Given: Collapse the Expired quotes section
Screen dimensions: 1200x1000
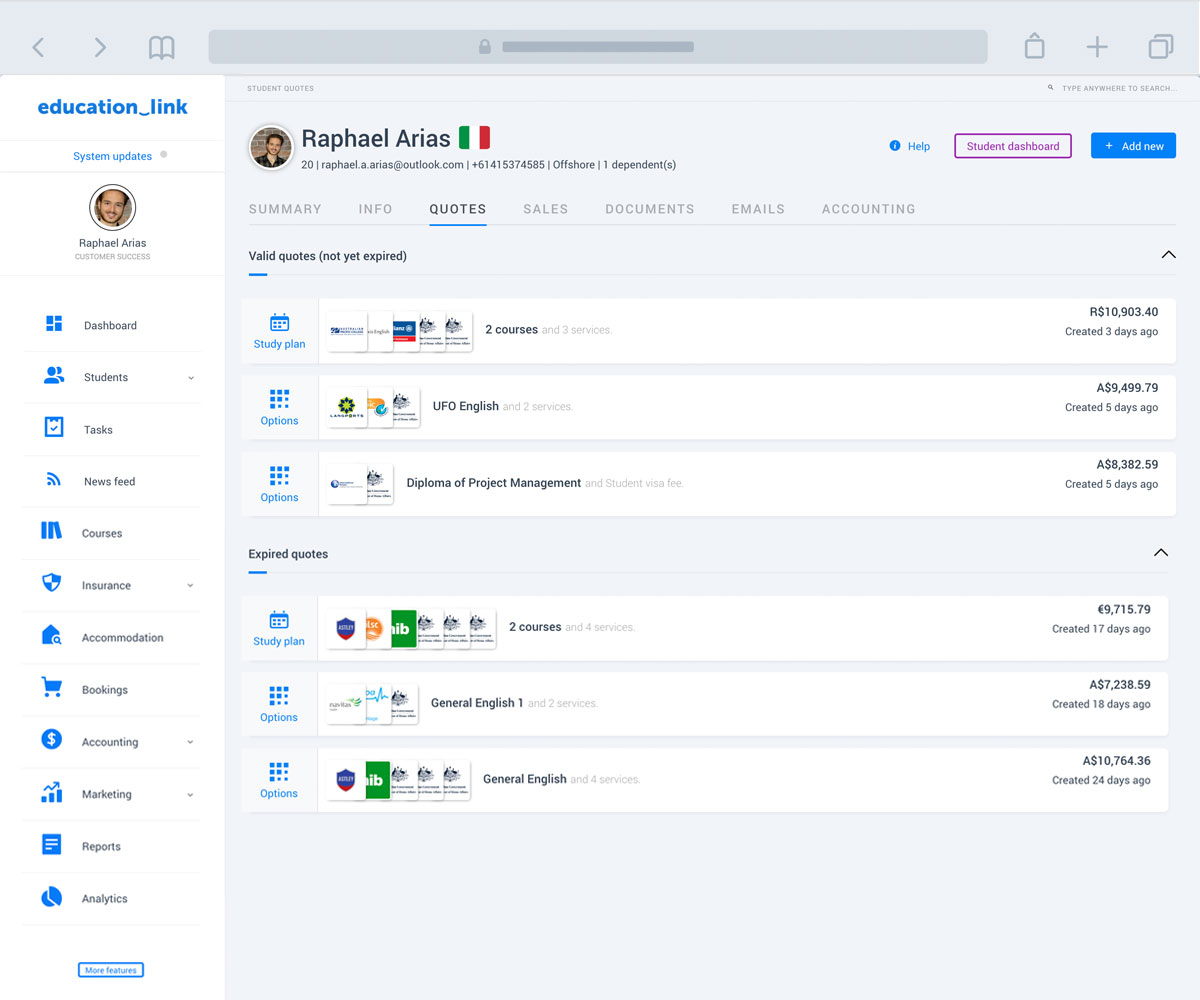Looking at the screenshot, I should [x=1160, y=552].
